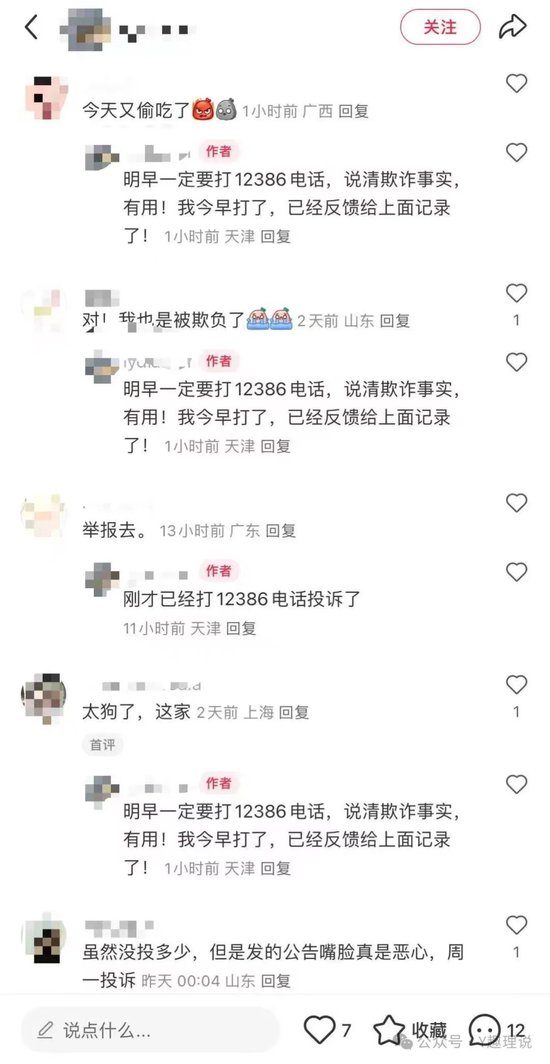
Task: Like the comment 今天又偷吃了
Action: click(517, 83)
